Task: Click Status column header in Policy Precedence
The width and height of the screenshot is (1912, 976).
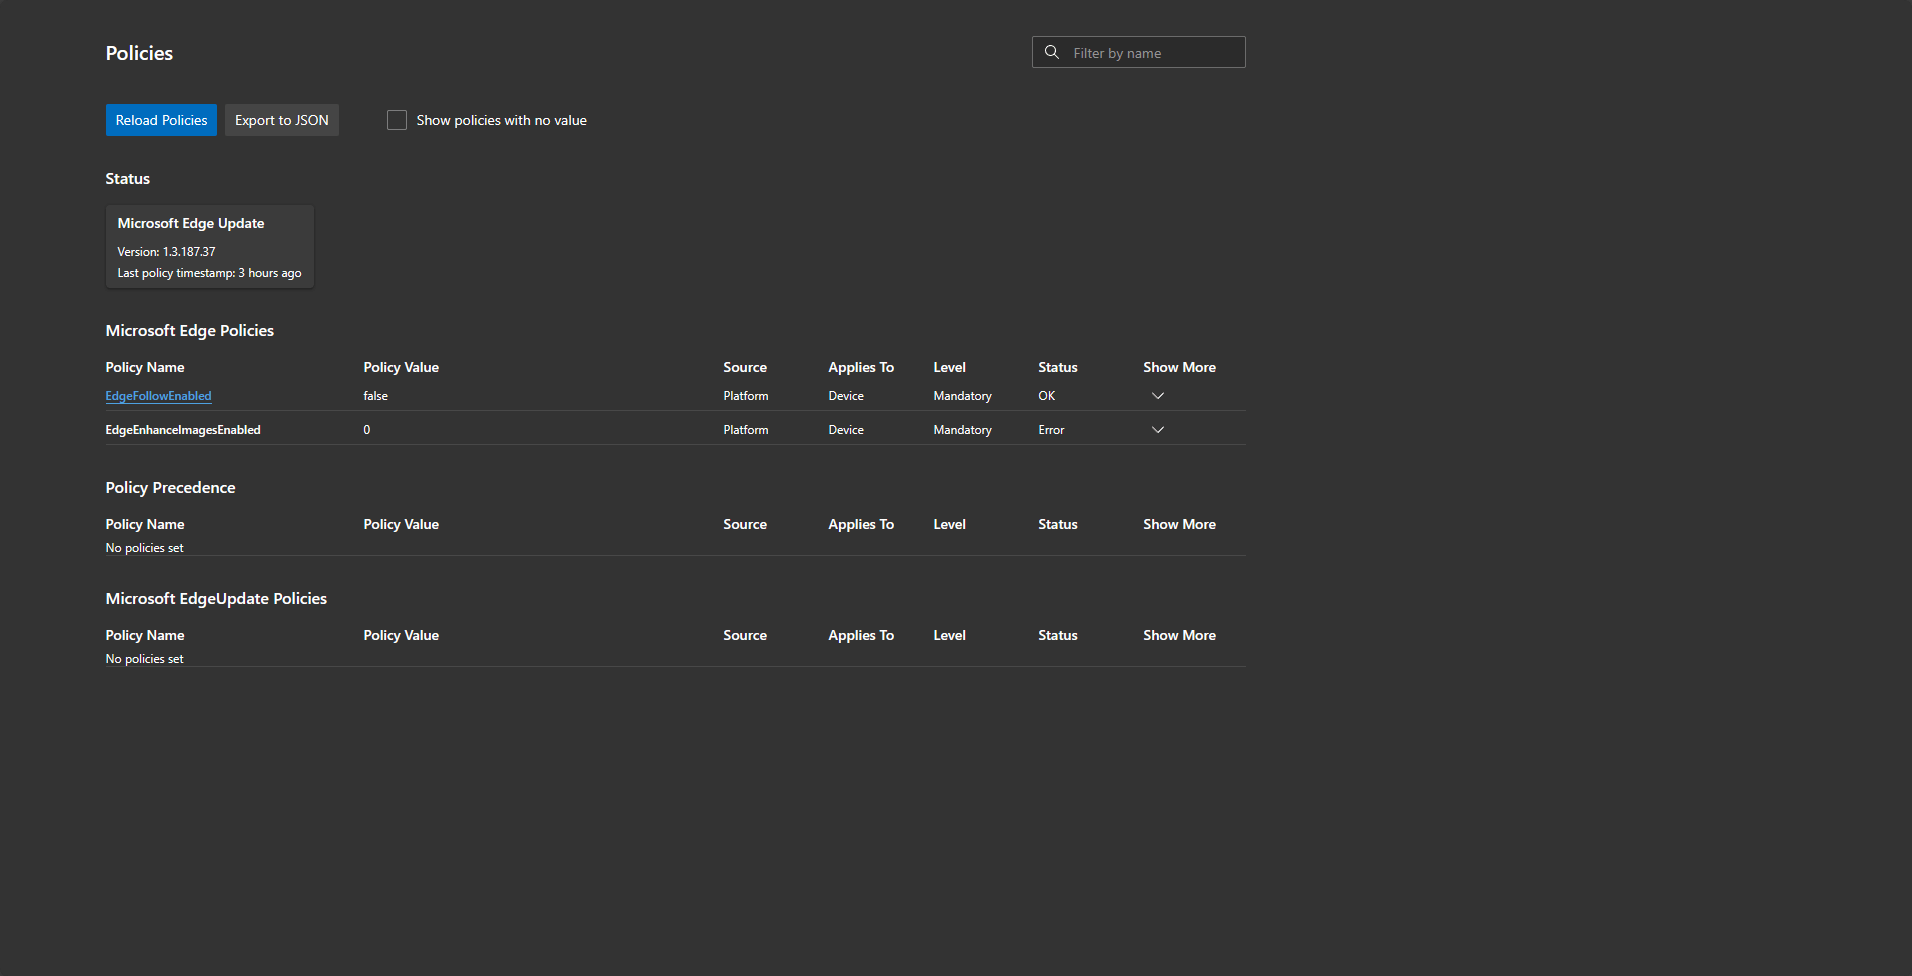Action: point(1057,524)
